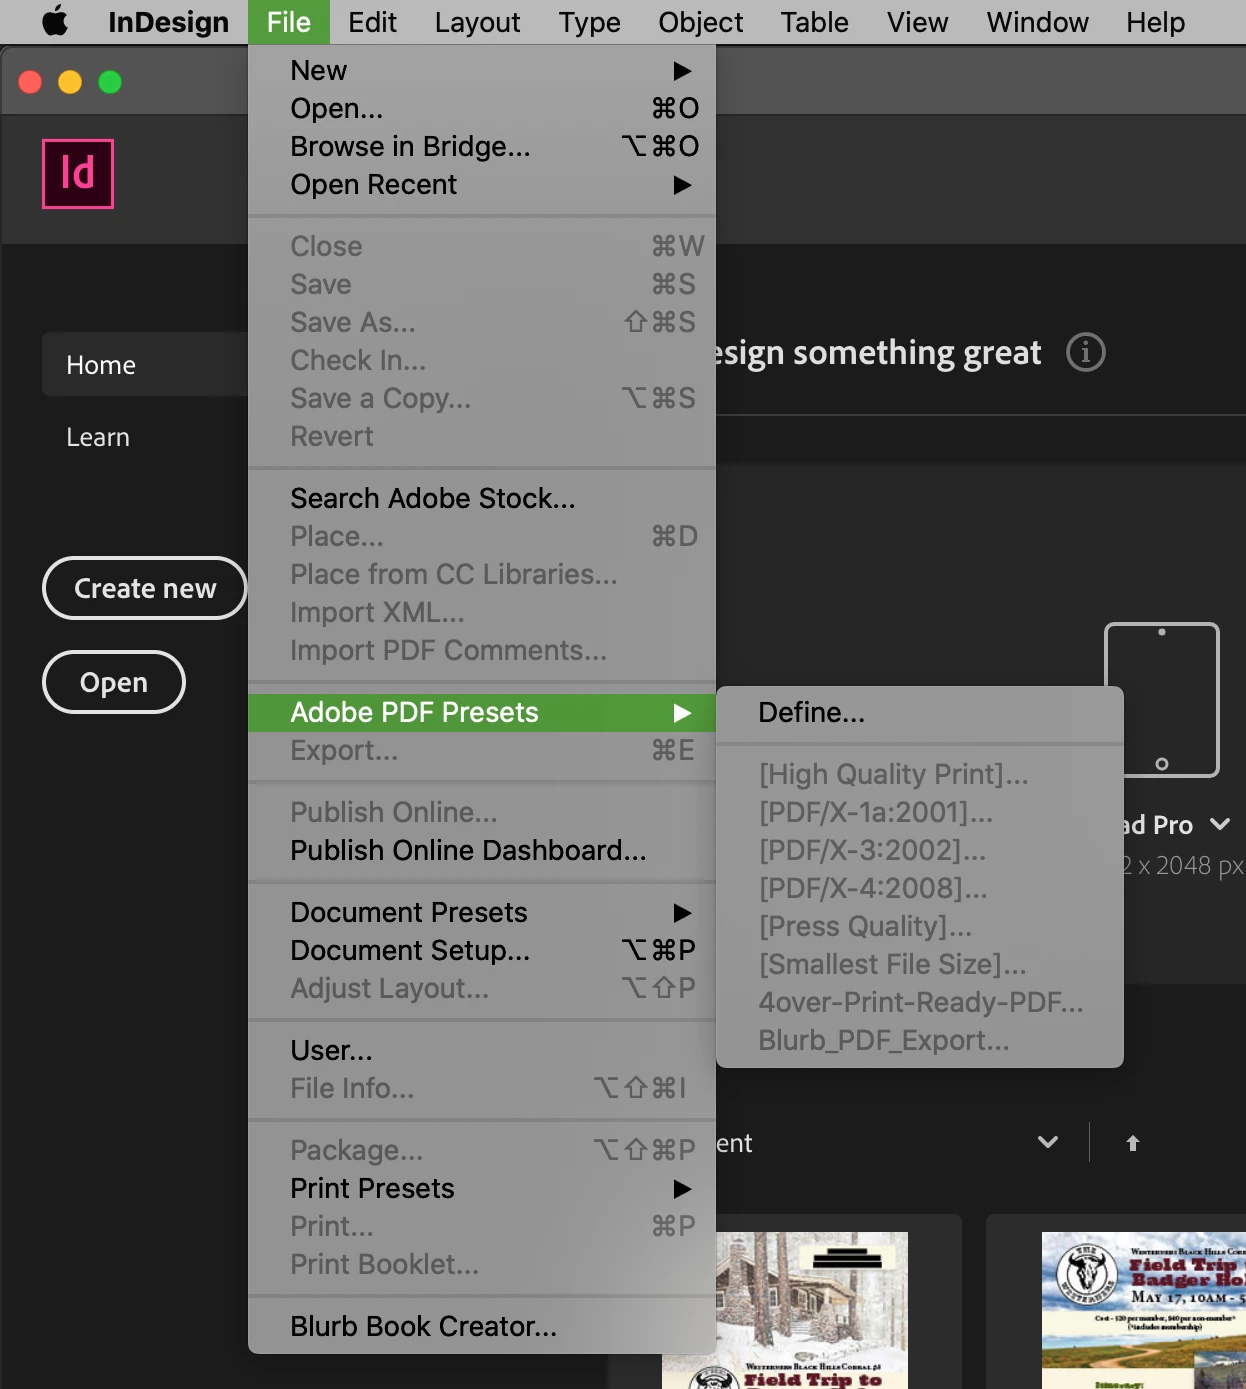The height and width of the screenshot is (1389, 1246).
Task: Click the Print Booklet... menu item
Action: [482, 1264]
